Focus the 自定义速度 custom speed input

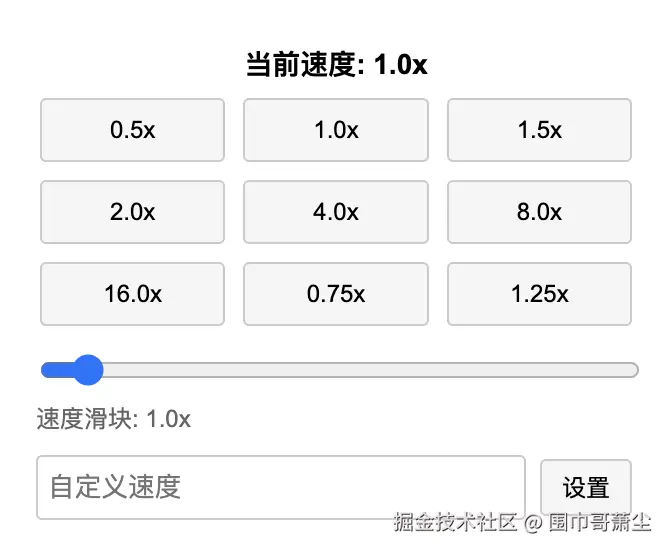281,488
